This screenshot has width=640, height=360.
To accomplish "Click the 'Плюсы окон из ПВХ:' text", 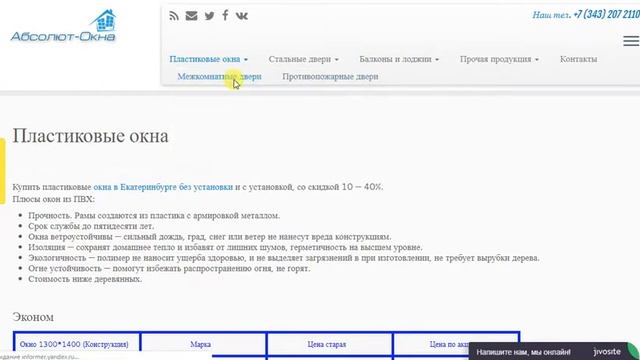I will tap(53, 199).
